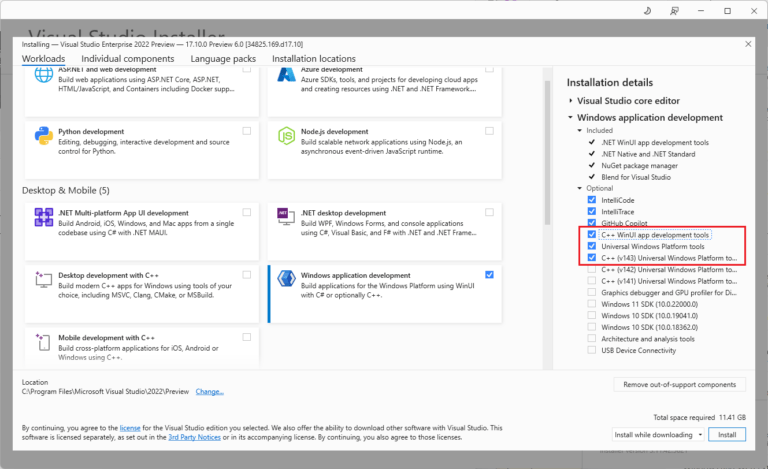This screenshot has width=768, height=469.
Task: Open the Install while downloading dropdown
Action: pyautogui.click(x=658, y=435)
